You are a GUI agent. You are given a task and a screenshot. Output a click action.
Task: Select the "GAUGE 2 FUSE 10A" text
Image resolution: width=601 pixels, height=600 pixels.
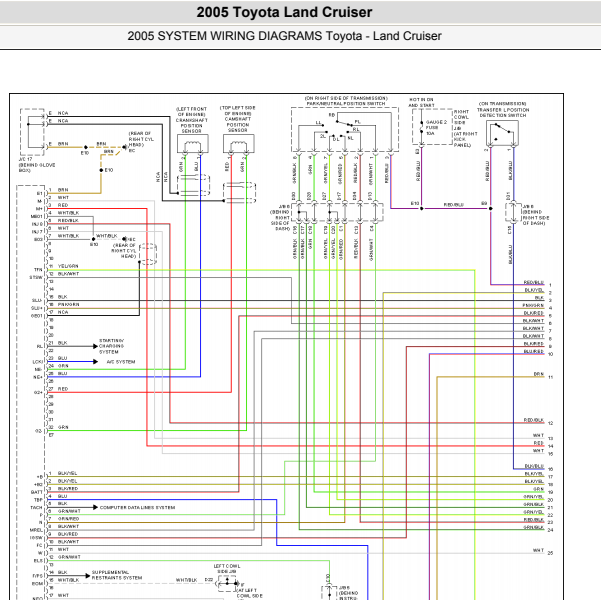point(436,128)
